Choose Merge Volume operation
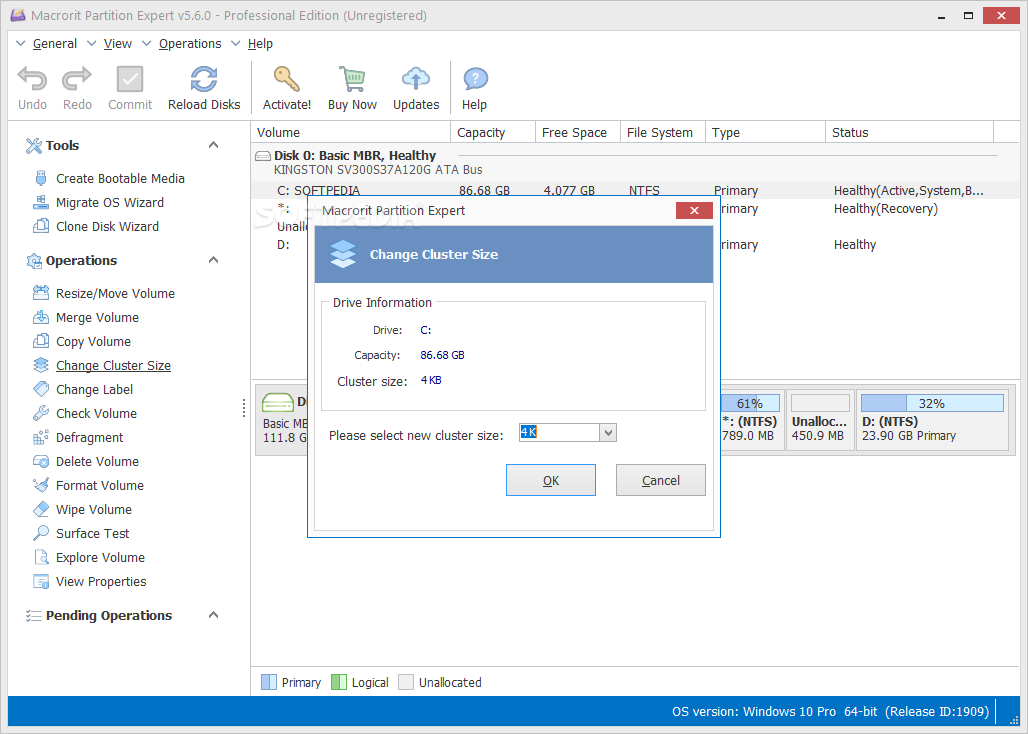The image size is (1028, 734). coord(97,317)
